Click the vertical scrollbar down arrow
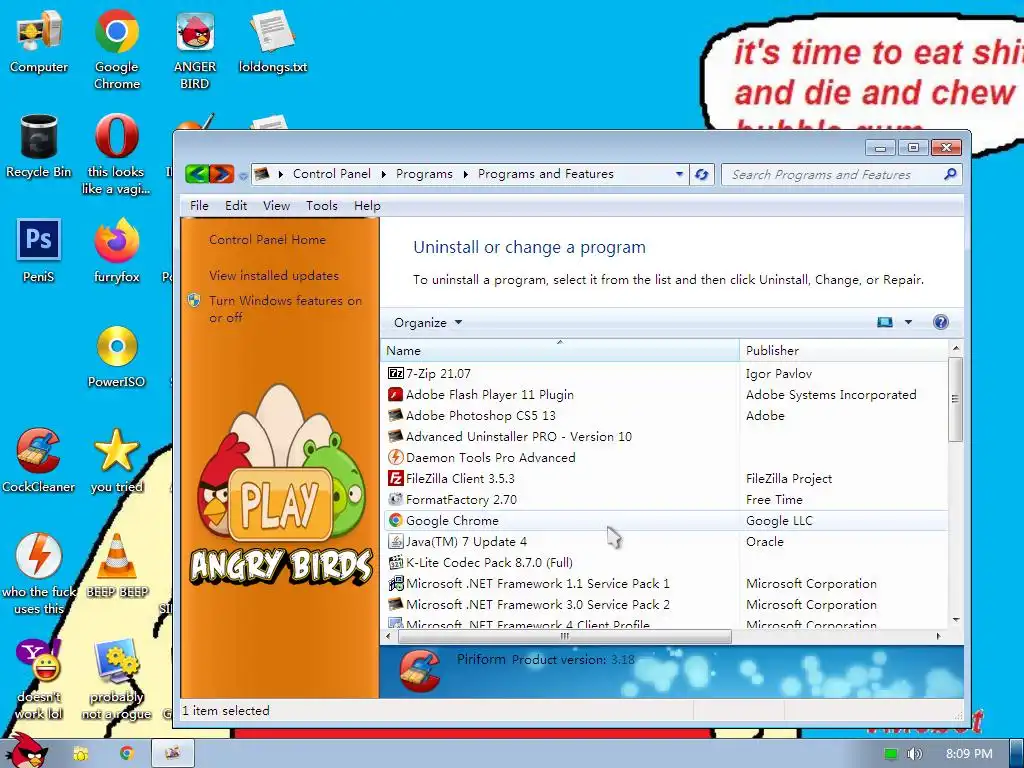Screen dimensions: 1024x768 pyautogui.click(x=955, y=619)
